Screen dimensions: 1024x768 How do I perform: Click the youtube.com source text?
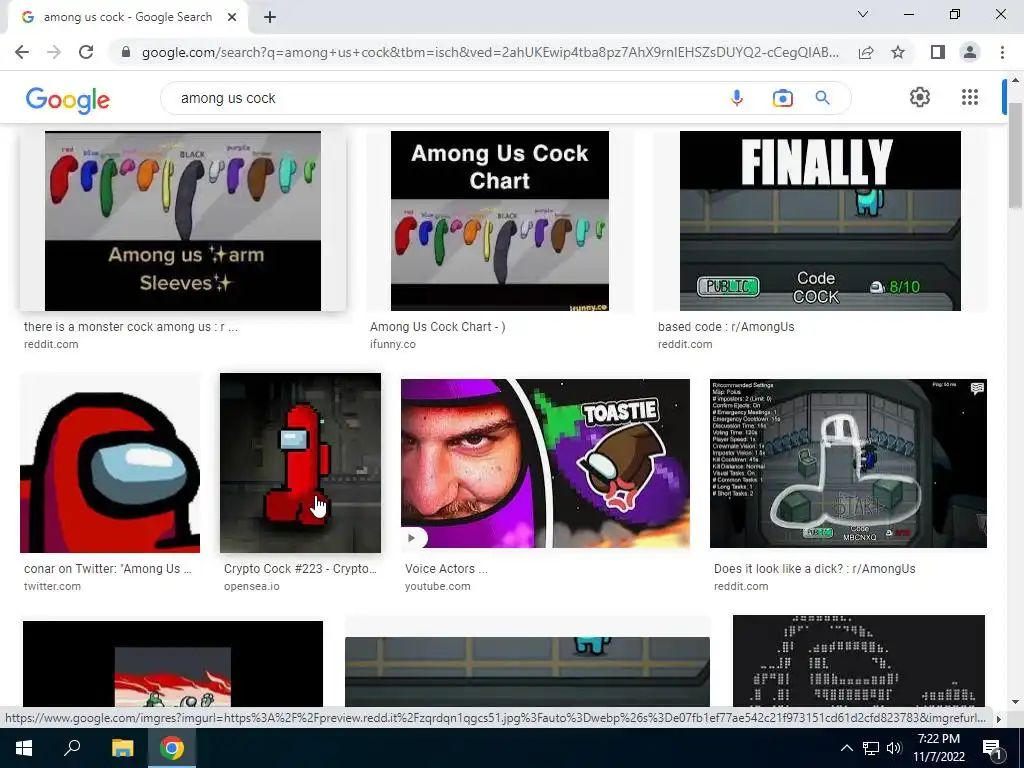click(438, 586)
